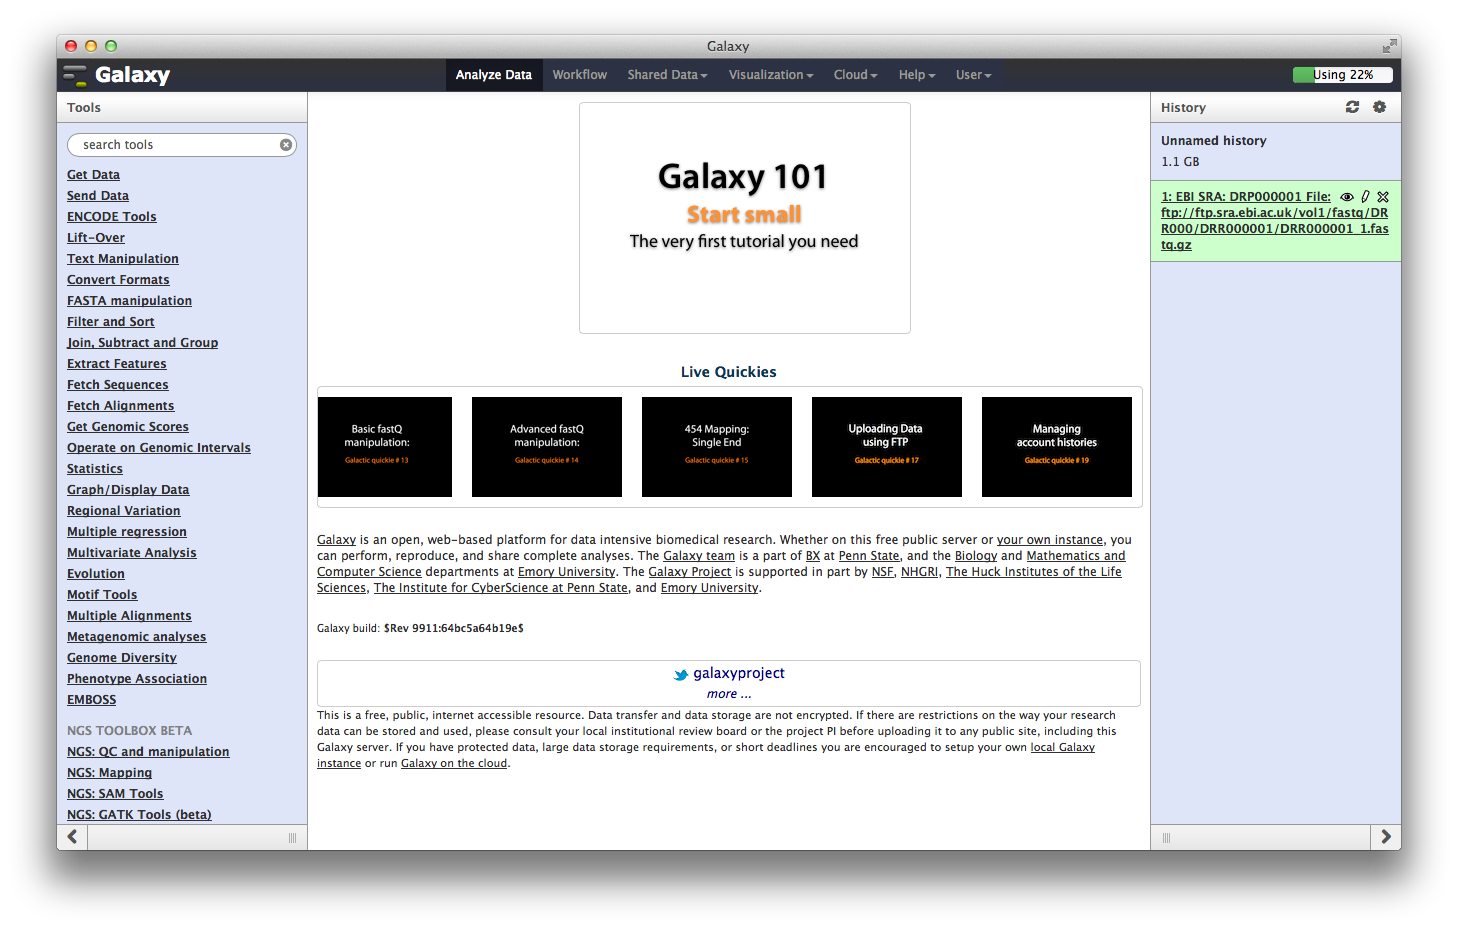Open the Lift-Over tools
This screenshot has width=1458, height=929.
coord(96,238)
